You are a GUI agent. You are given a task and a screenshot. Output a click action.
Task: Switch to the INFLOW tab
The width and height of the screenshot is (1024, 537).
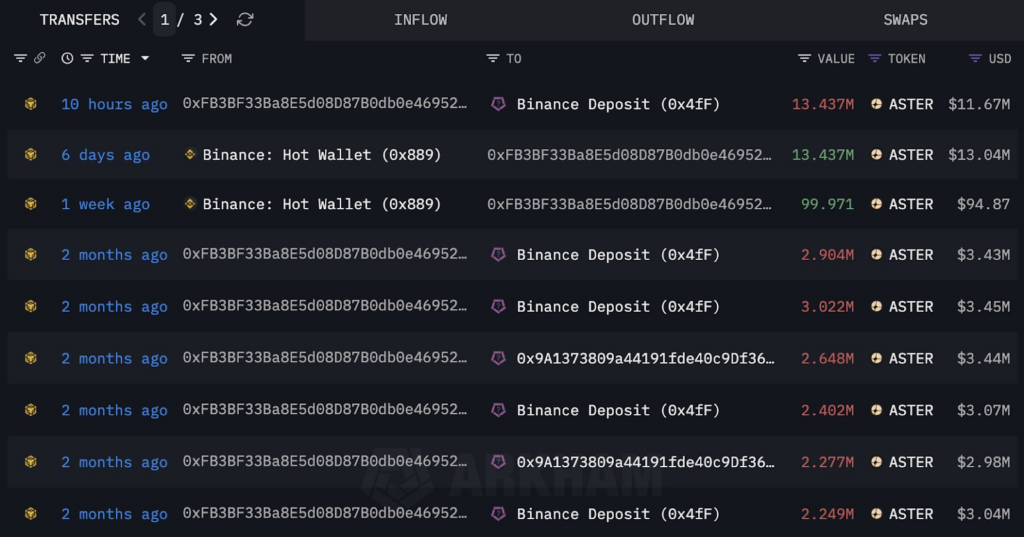(x=421, y=20)
